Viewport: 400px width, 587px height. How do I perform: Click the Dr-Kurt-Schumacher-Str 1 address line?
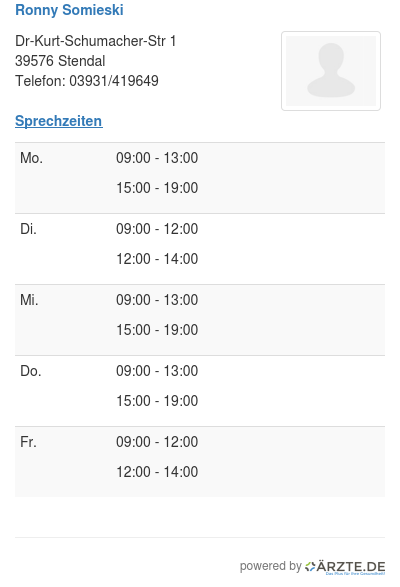point(96,41)
